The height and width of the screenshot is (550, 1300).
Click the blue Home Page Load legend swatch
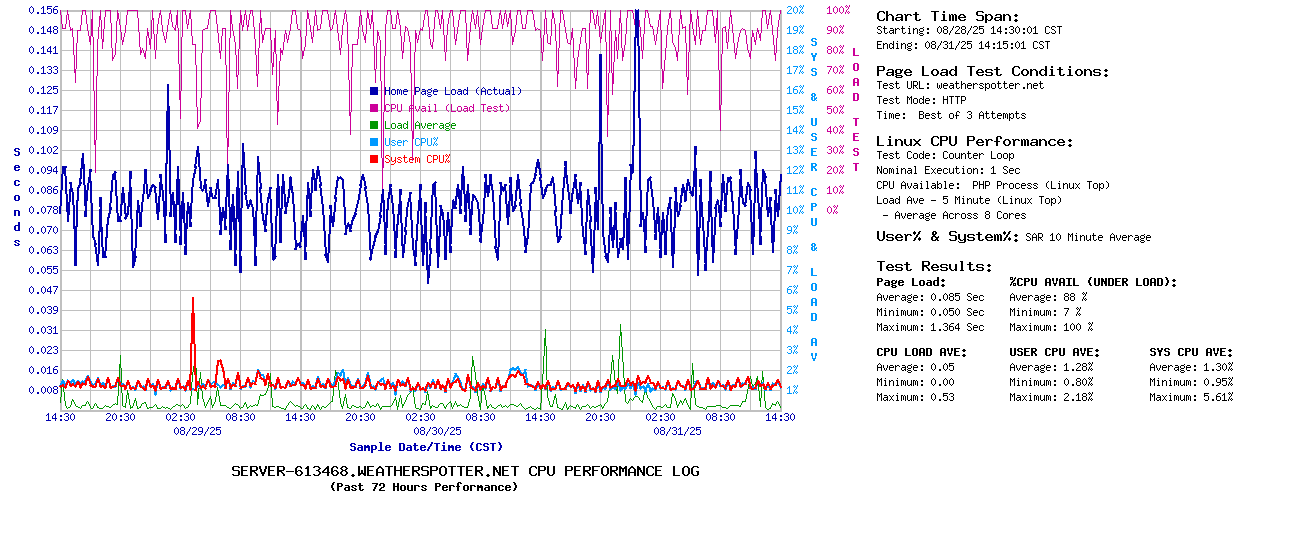(x=374, y=91)
